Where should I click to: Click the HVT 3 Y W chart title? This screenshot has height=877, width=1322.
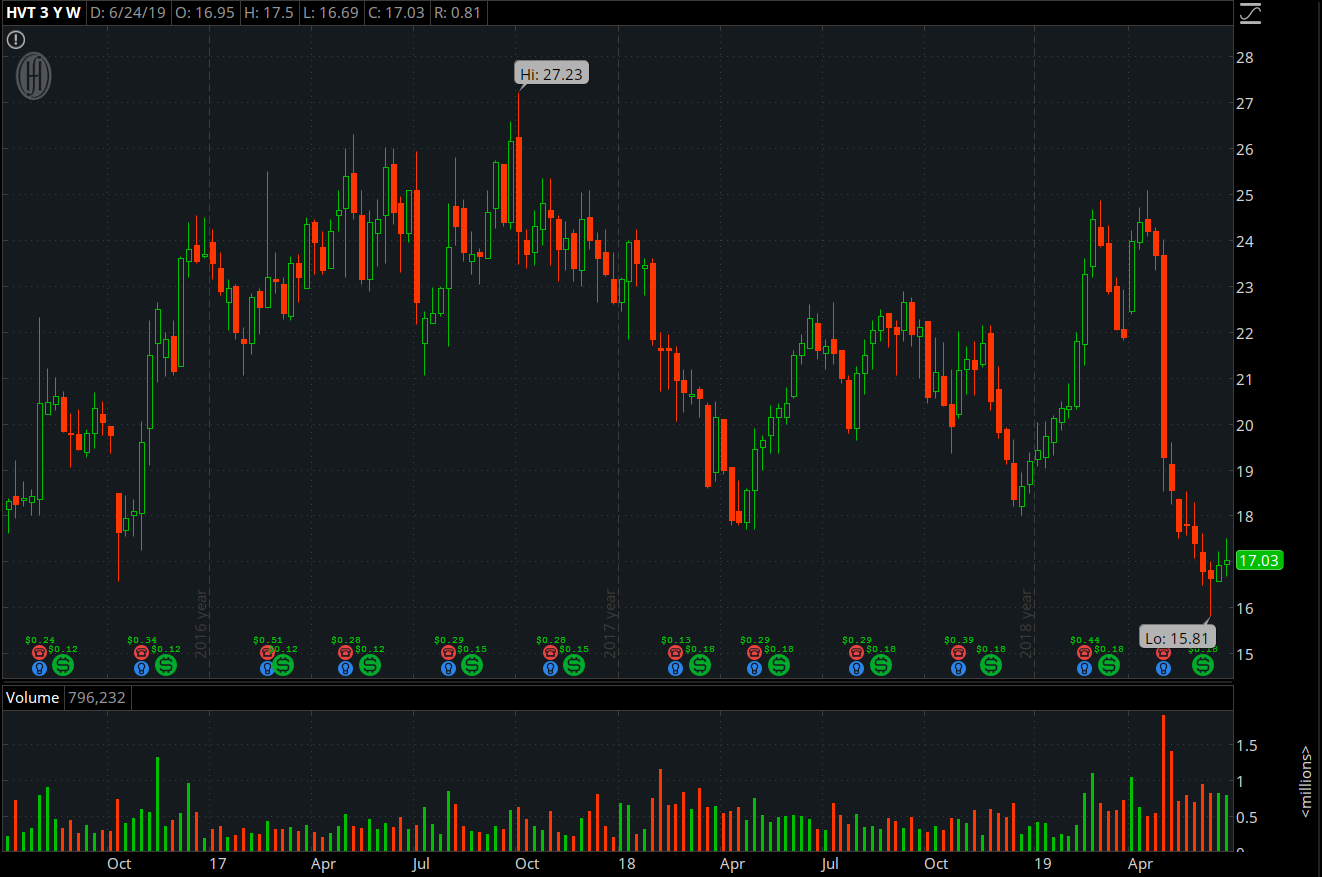[43, 13]
